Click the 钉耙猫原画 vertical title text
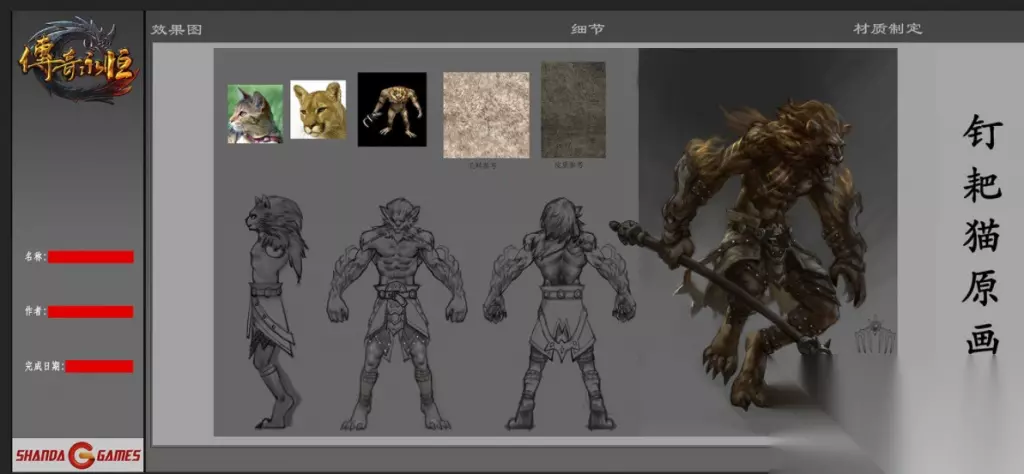Viewport: 1024px width, 474px height. coord(981,235)
